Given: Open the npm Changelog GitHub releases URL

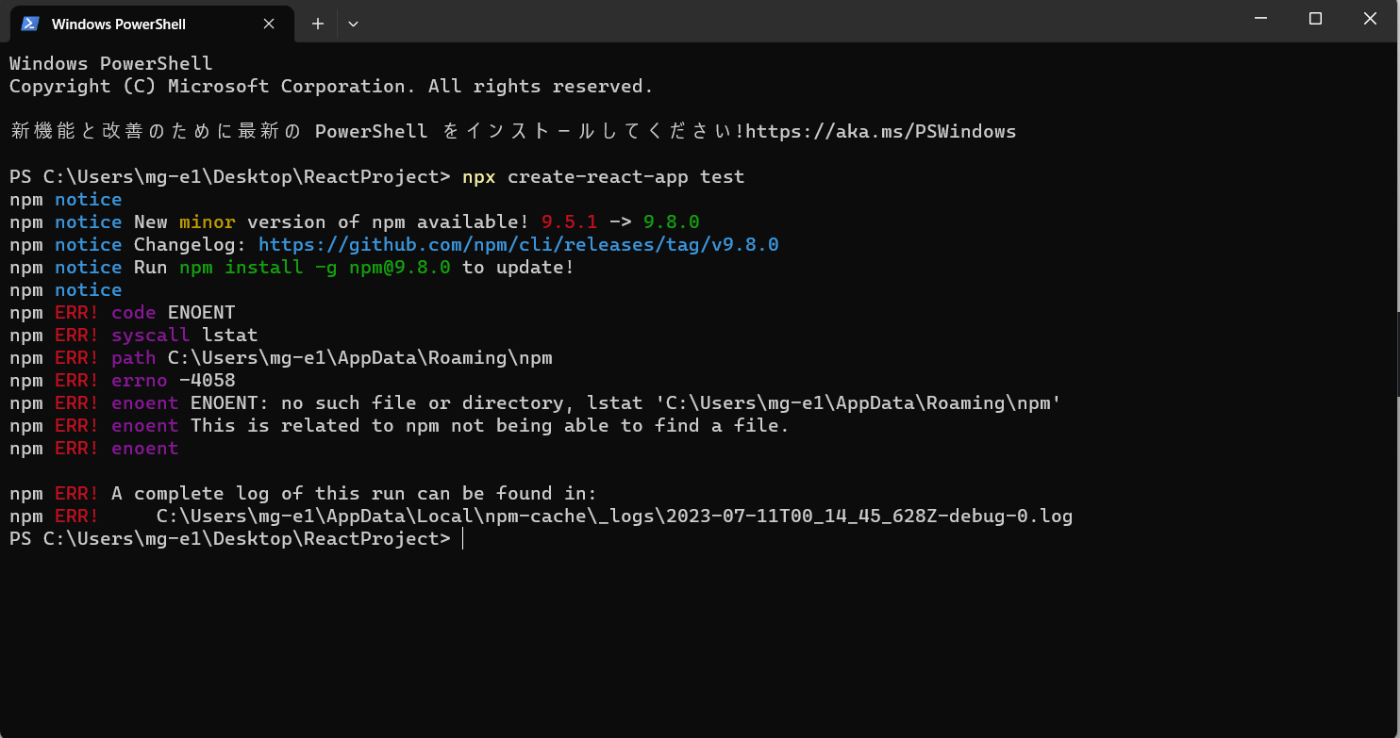Looking at the screenshot, I should click(518, 245).
